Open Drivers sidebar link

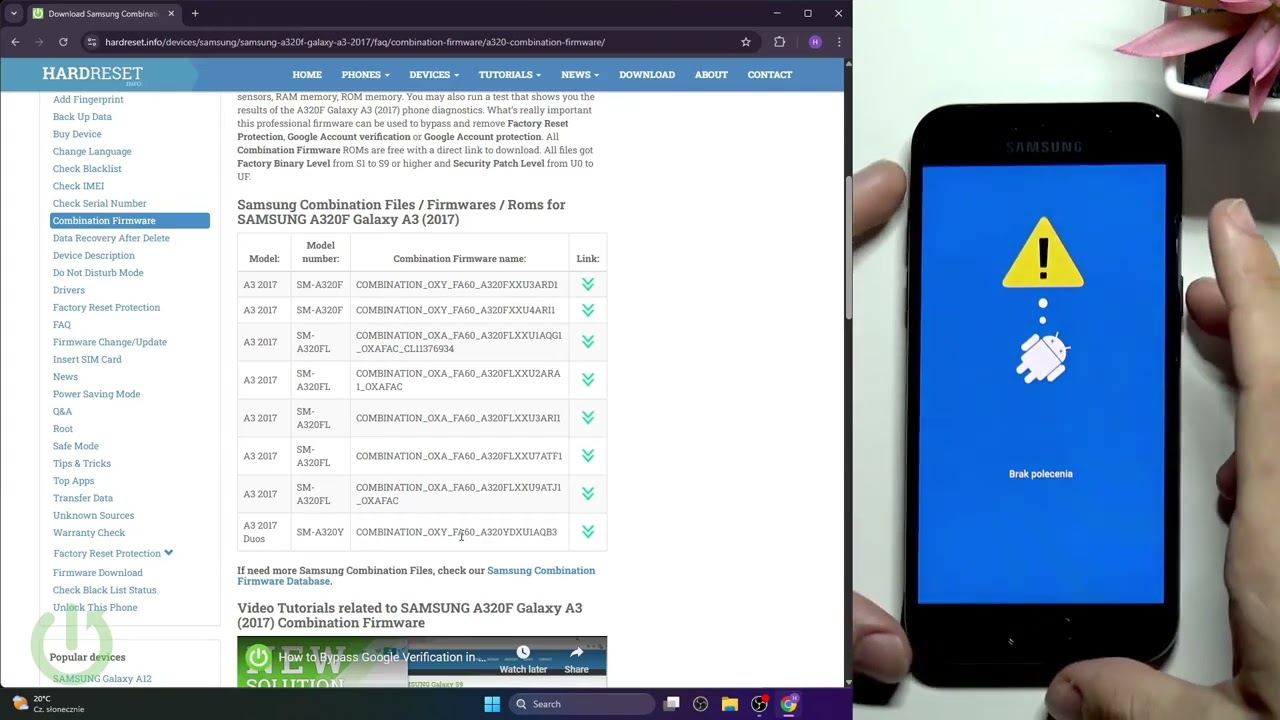coord(69,290)
